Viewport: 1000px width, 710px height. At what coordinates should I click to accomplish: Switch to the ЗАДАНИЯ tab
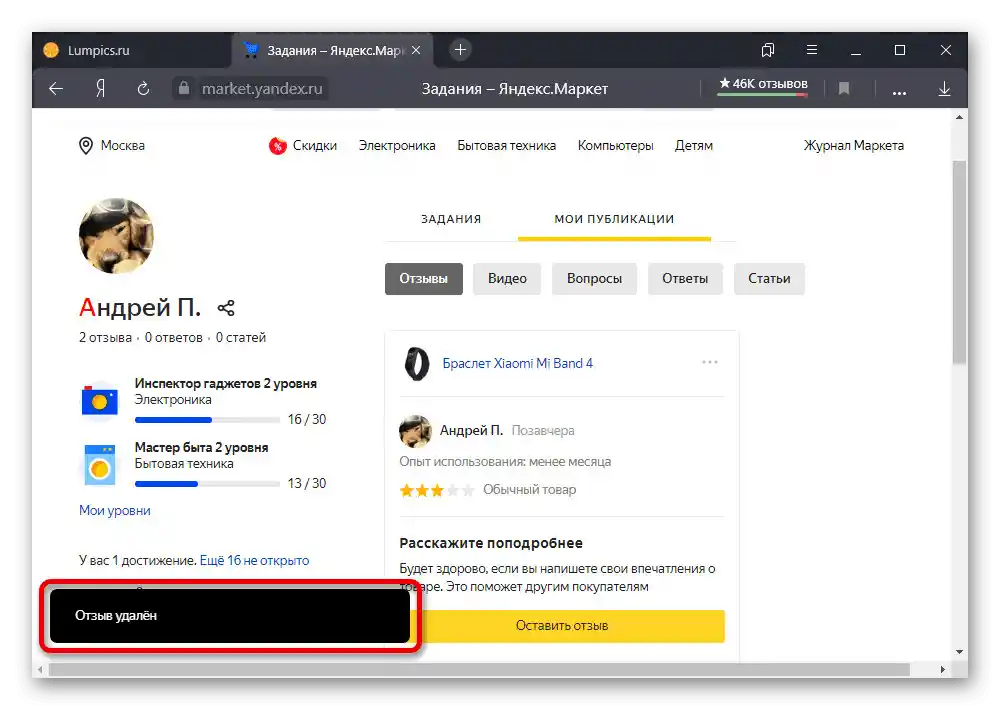coord(451,219)
